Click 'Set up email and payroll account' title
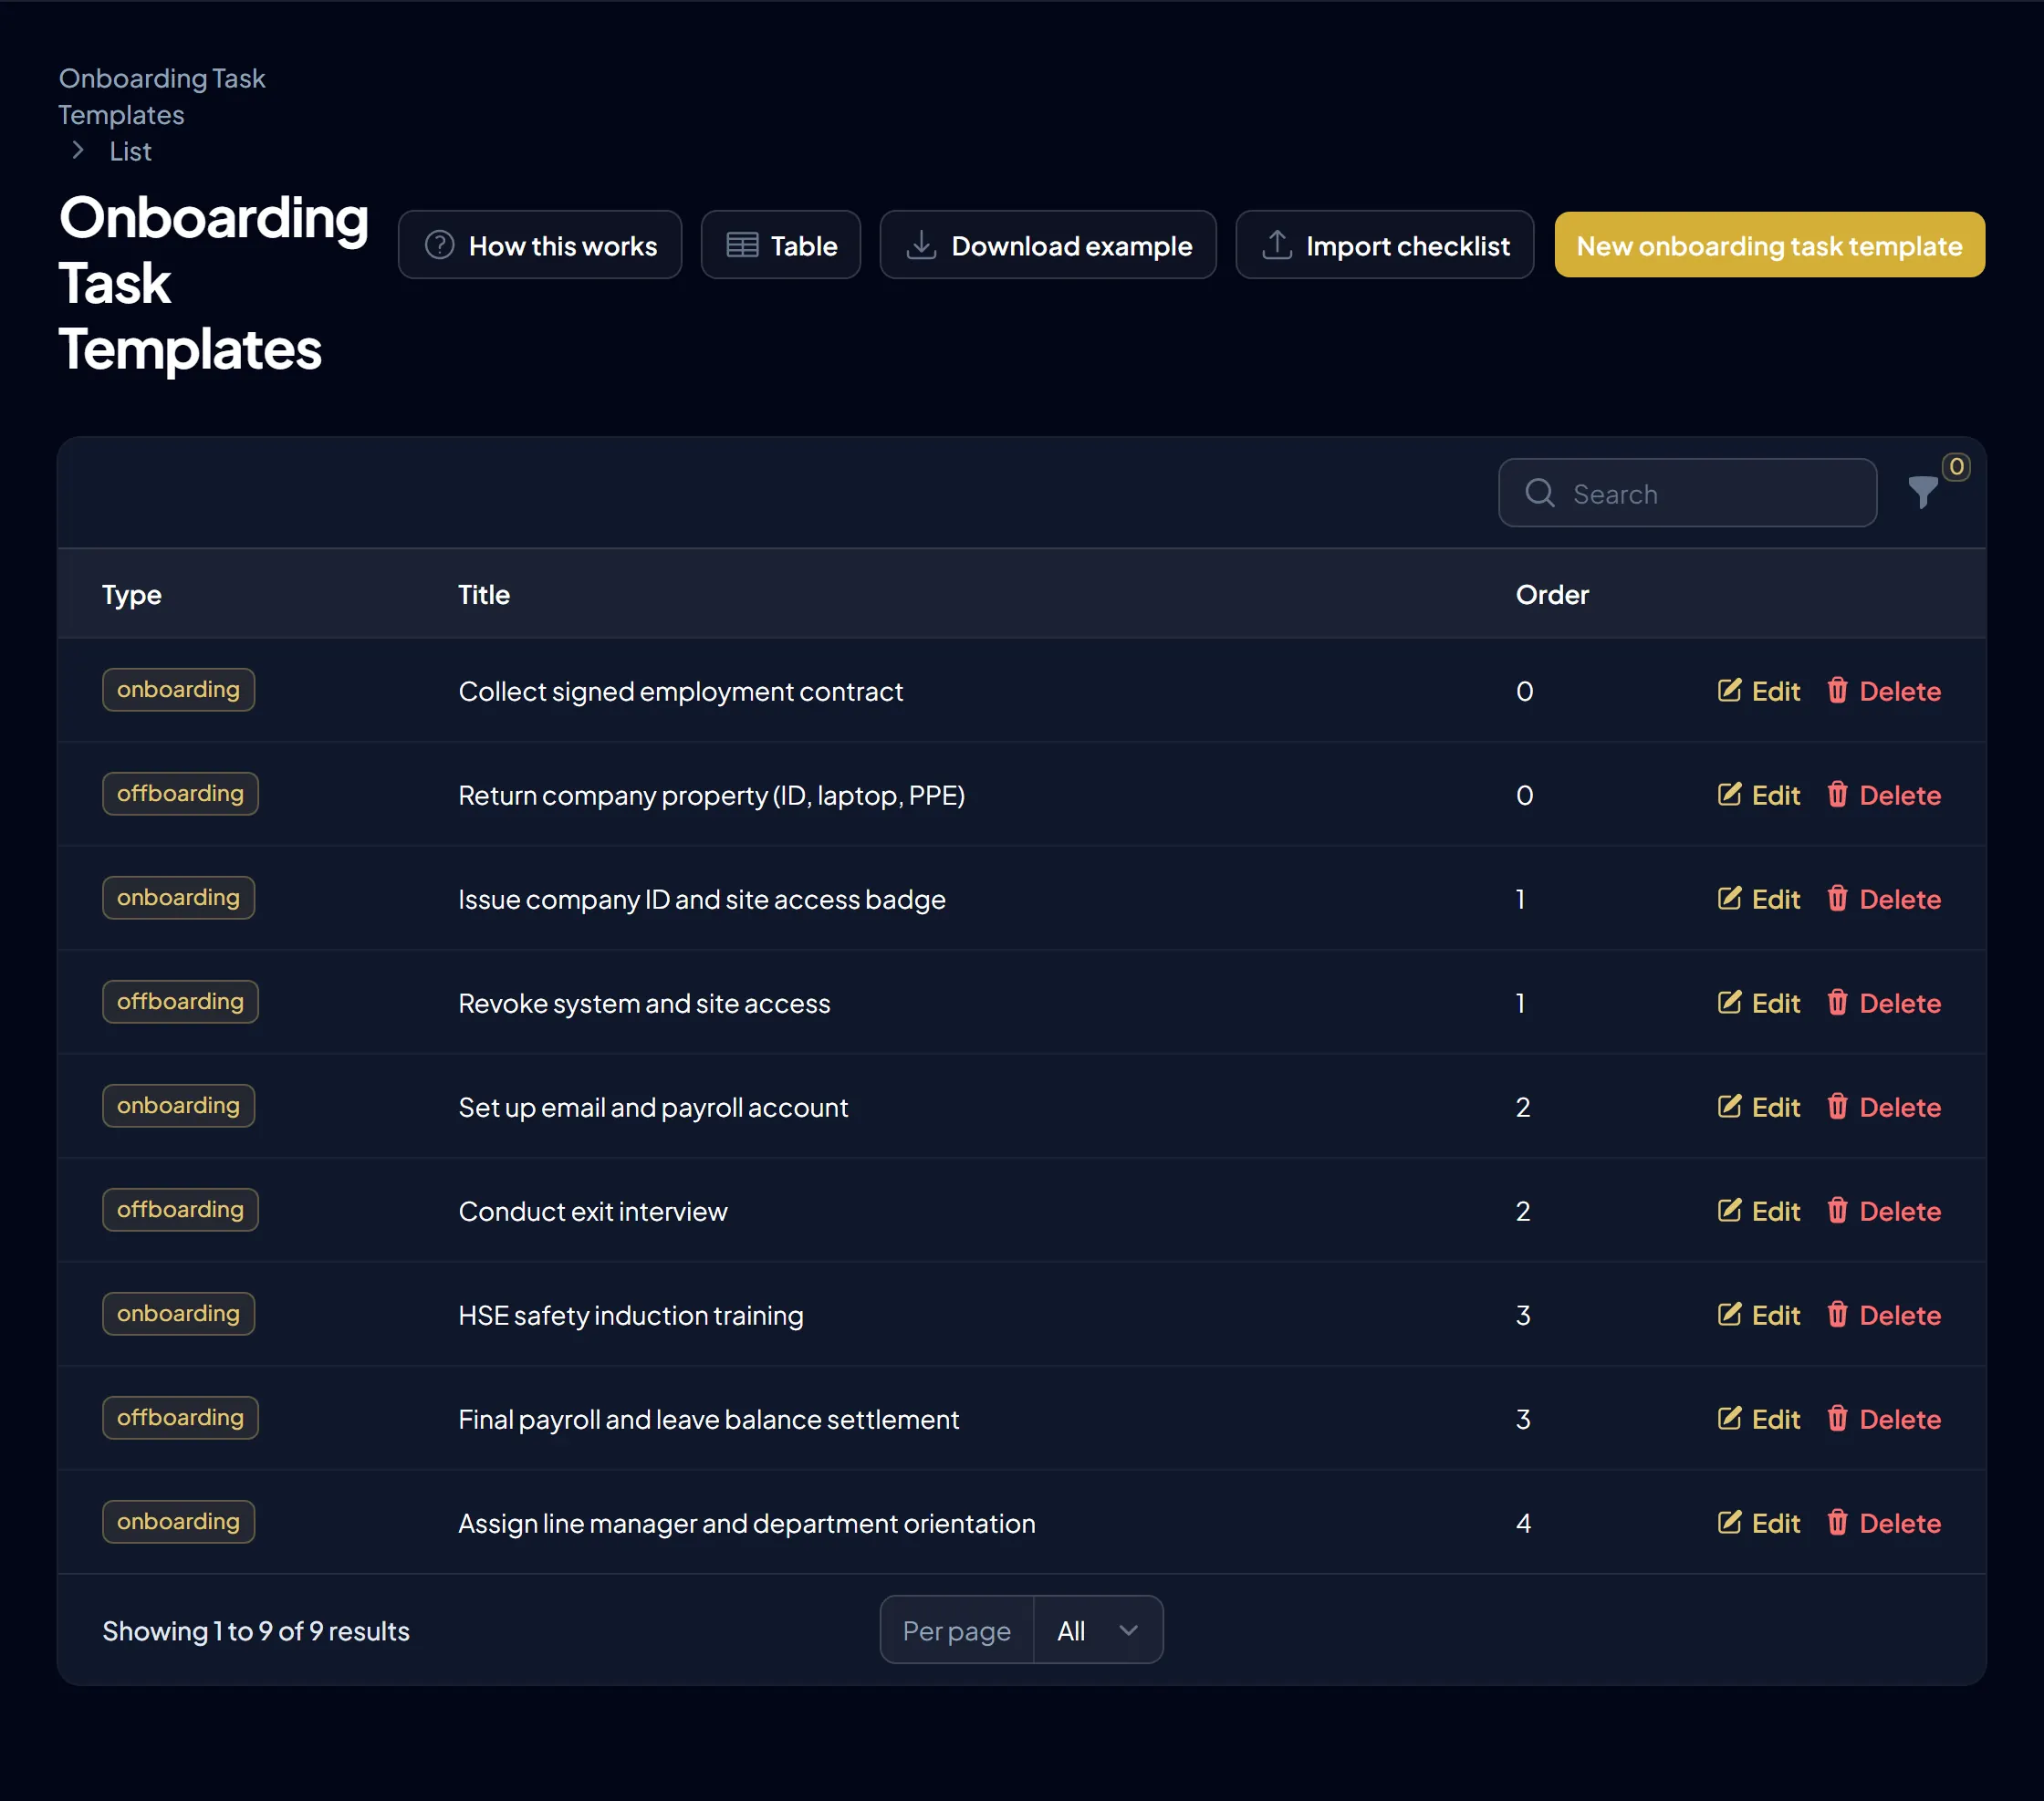The image size is (2044, 1801). 653,1107
